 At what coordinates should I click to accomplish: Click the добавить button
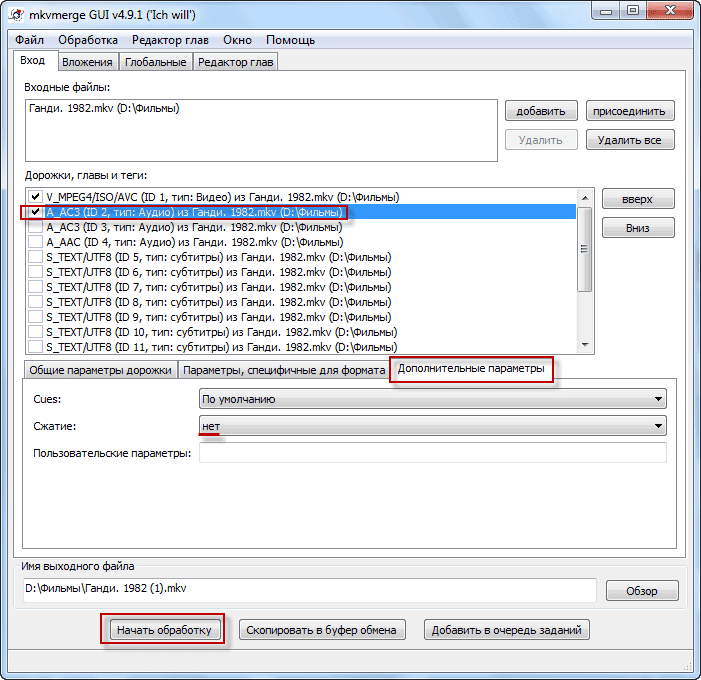point(541,111)
